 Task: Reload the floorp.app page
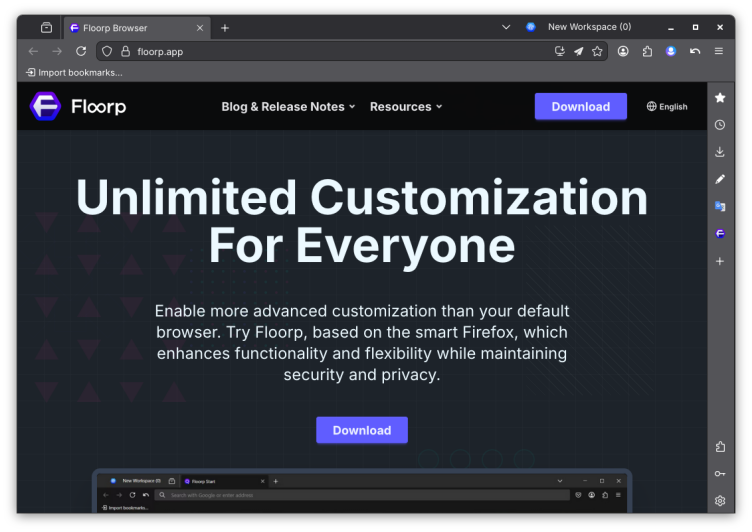[x=81, y=51]
